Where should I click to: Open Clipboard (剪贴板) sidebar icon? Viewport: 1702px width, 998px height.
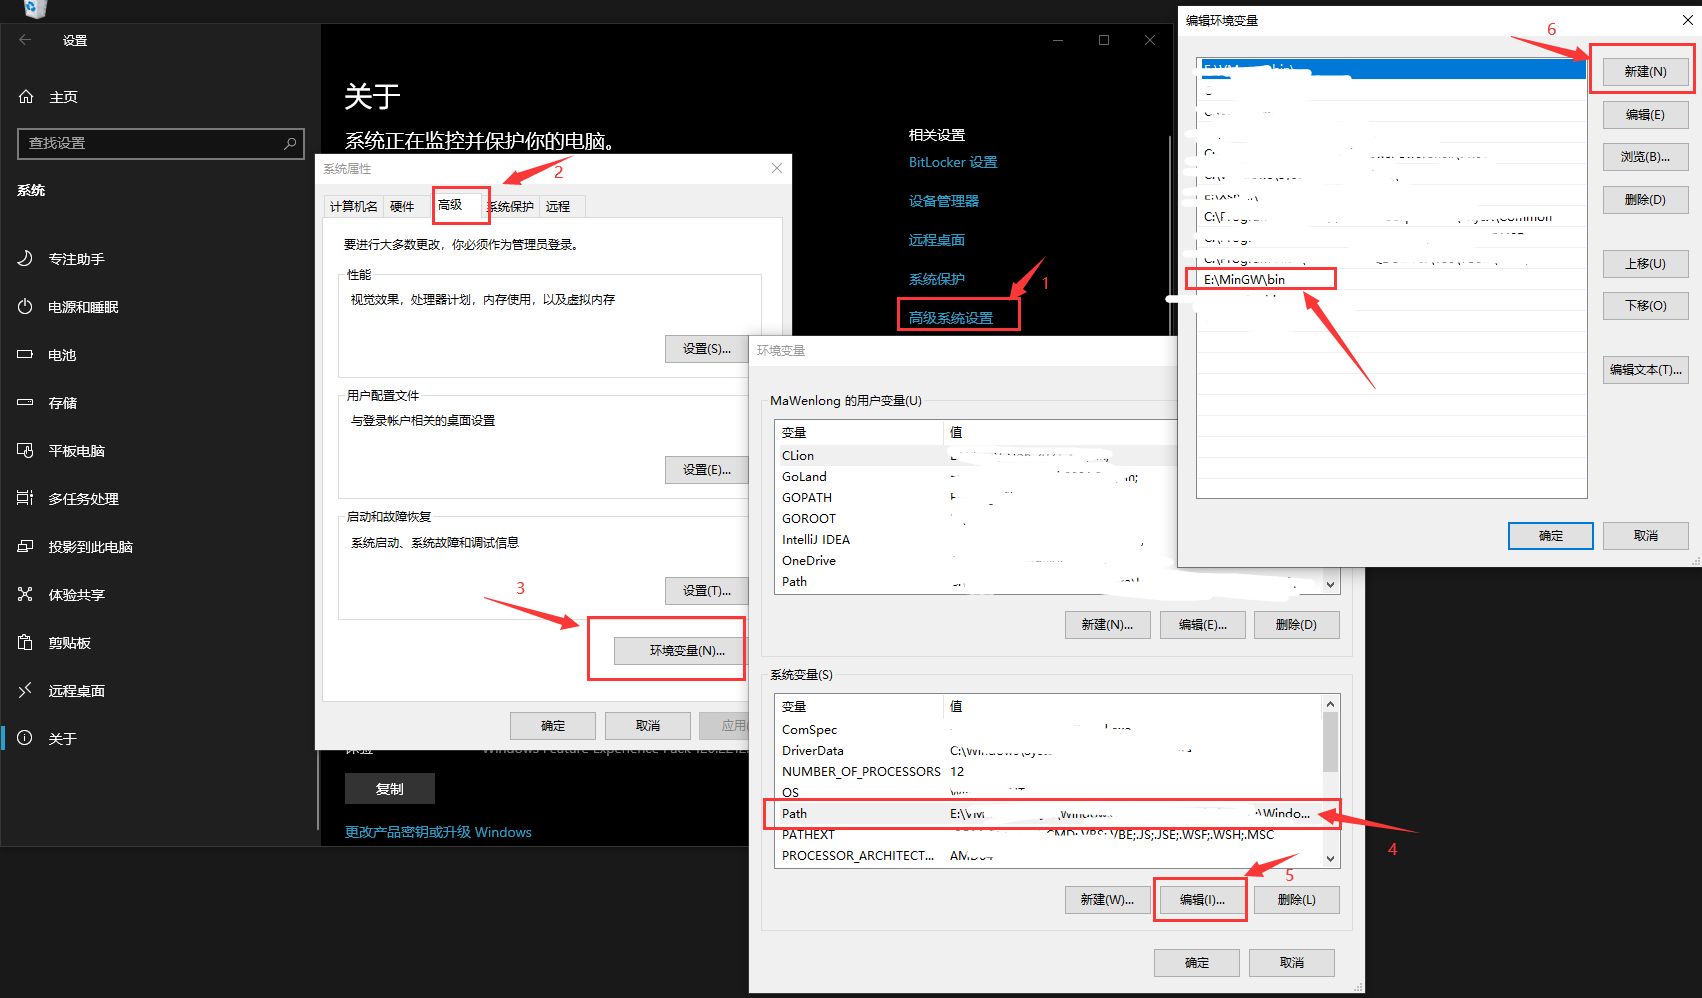26,643
